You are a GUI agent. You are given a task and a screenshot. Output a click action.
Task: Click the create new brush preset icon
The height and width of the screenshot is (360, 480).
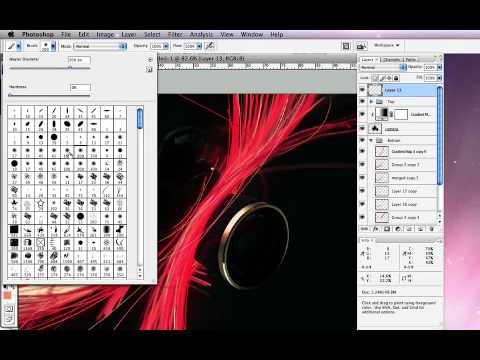[149, 70]
